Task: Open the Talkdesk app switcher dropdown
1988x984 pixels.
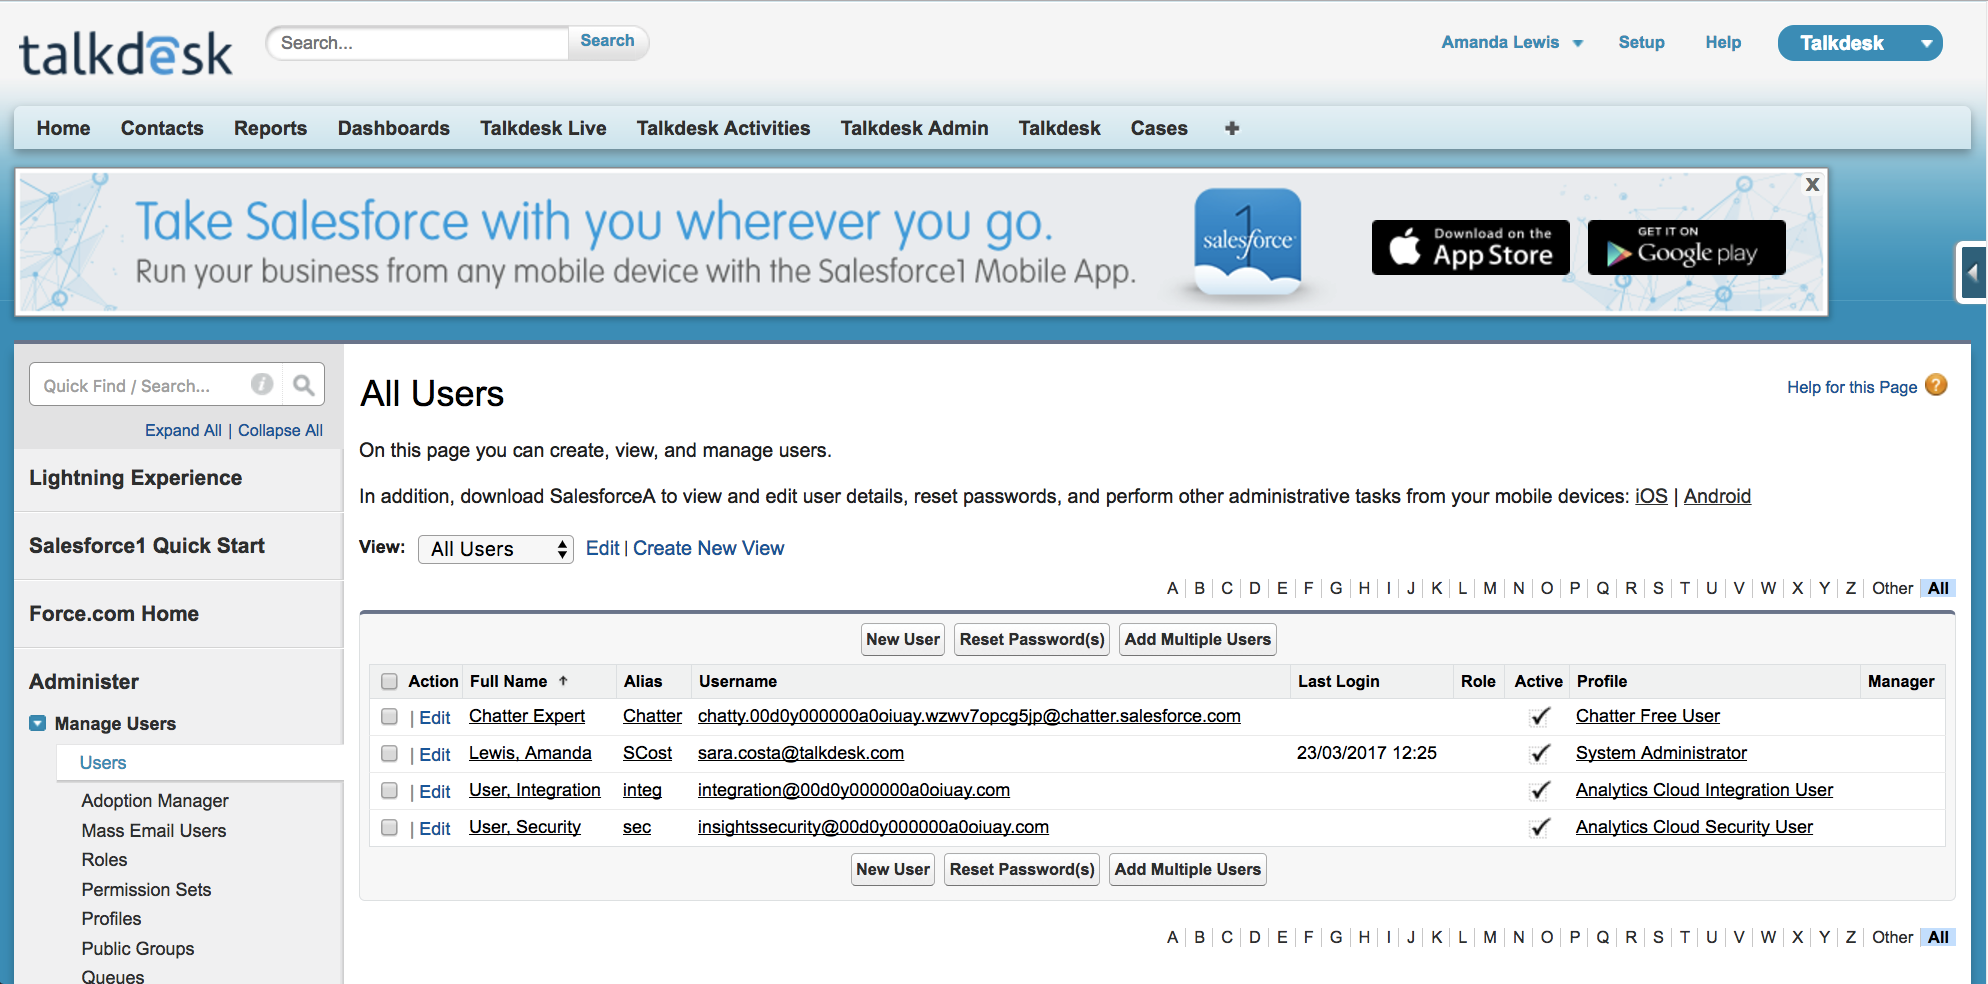Action: (x=1860, y=43)
